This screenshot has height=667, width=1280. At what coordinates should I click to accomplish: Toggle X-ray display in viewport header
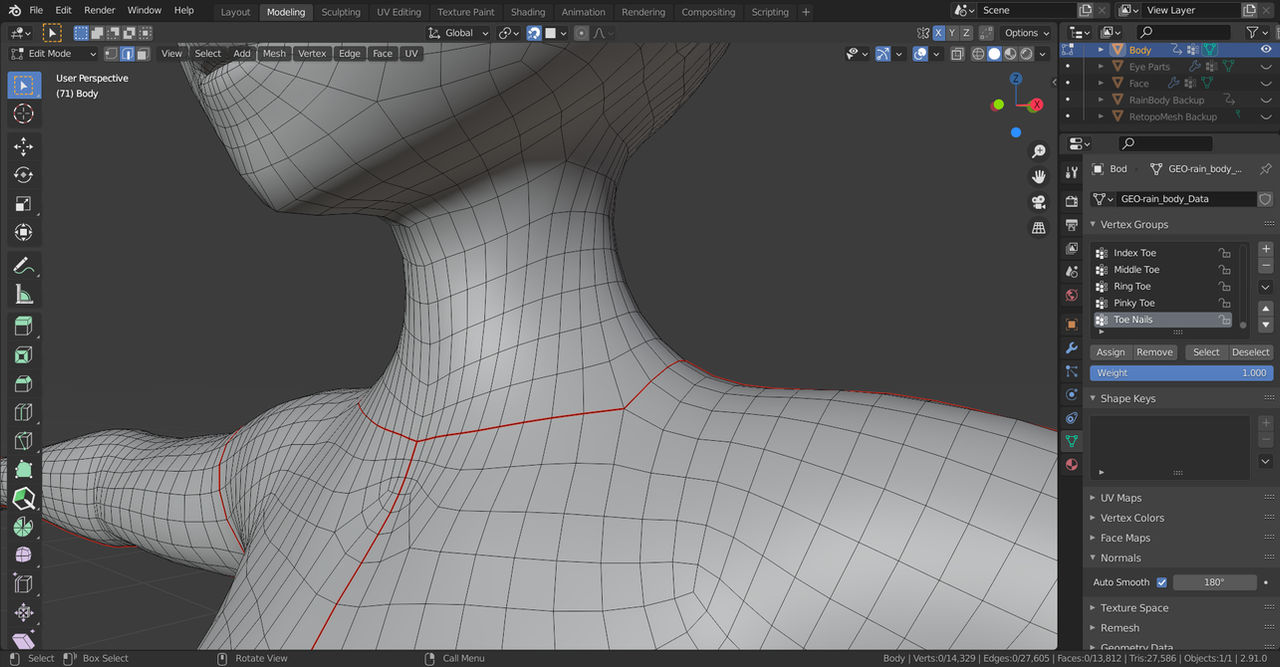tap(957, 53)
